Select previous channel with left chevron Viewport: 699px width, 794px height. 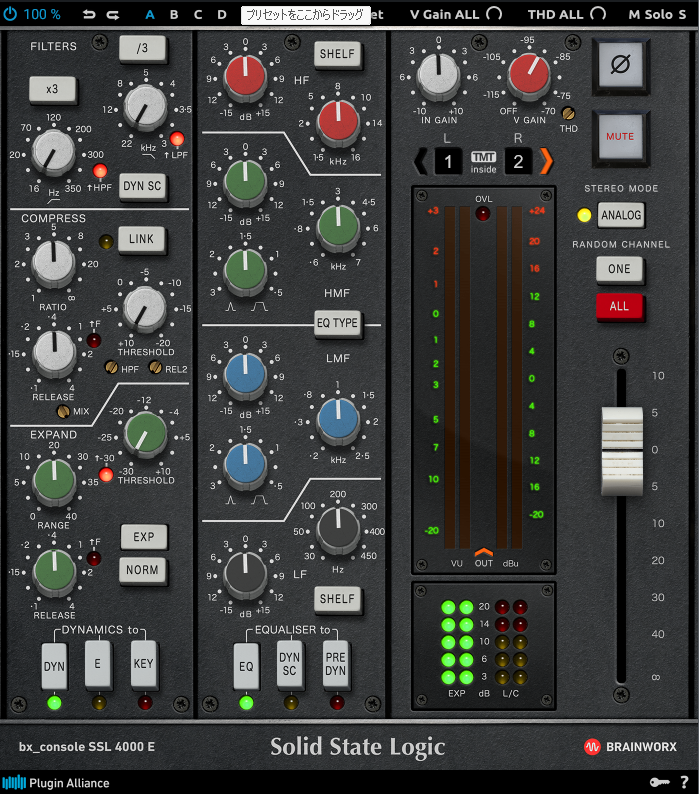pos(420,162)
